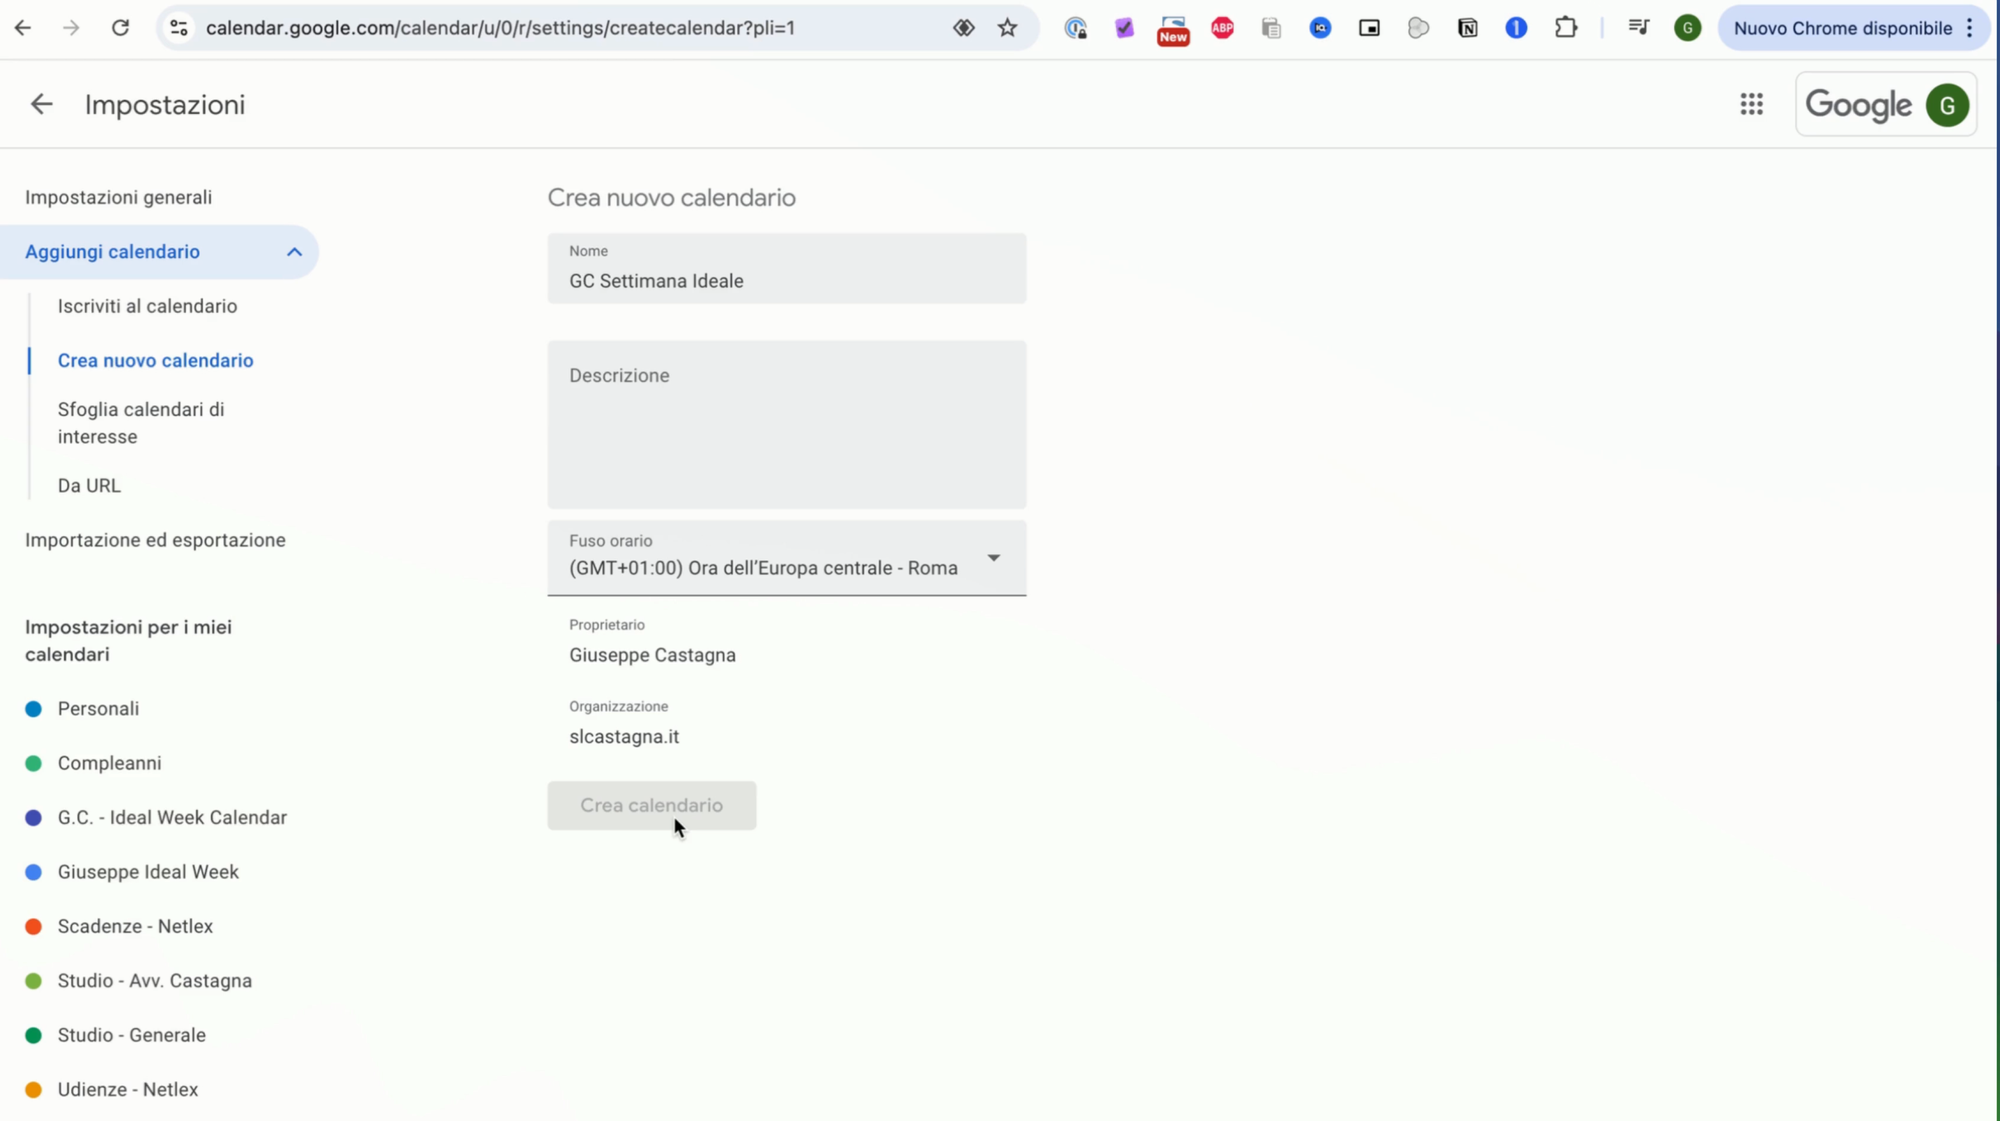Open the Notion extension icon
Screen dimensions: 2000x1121
click(1467, 28)
